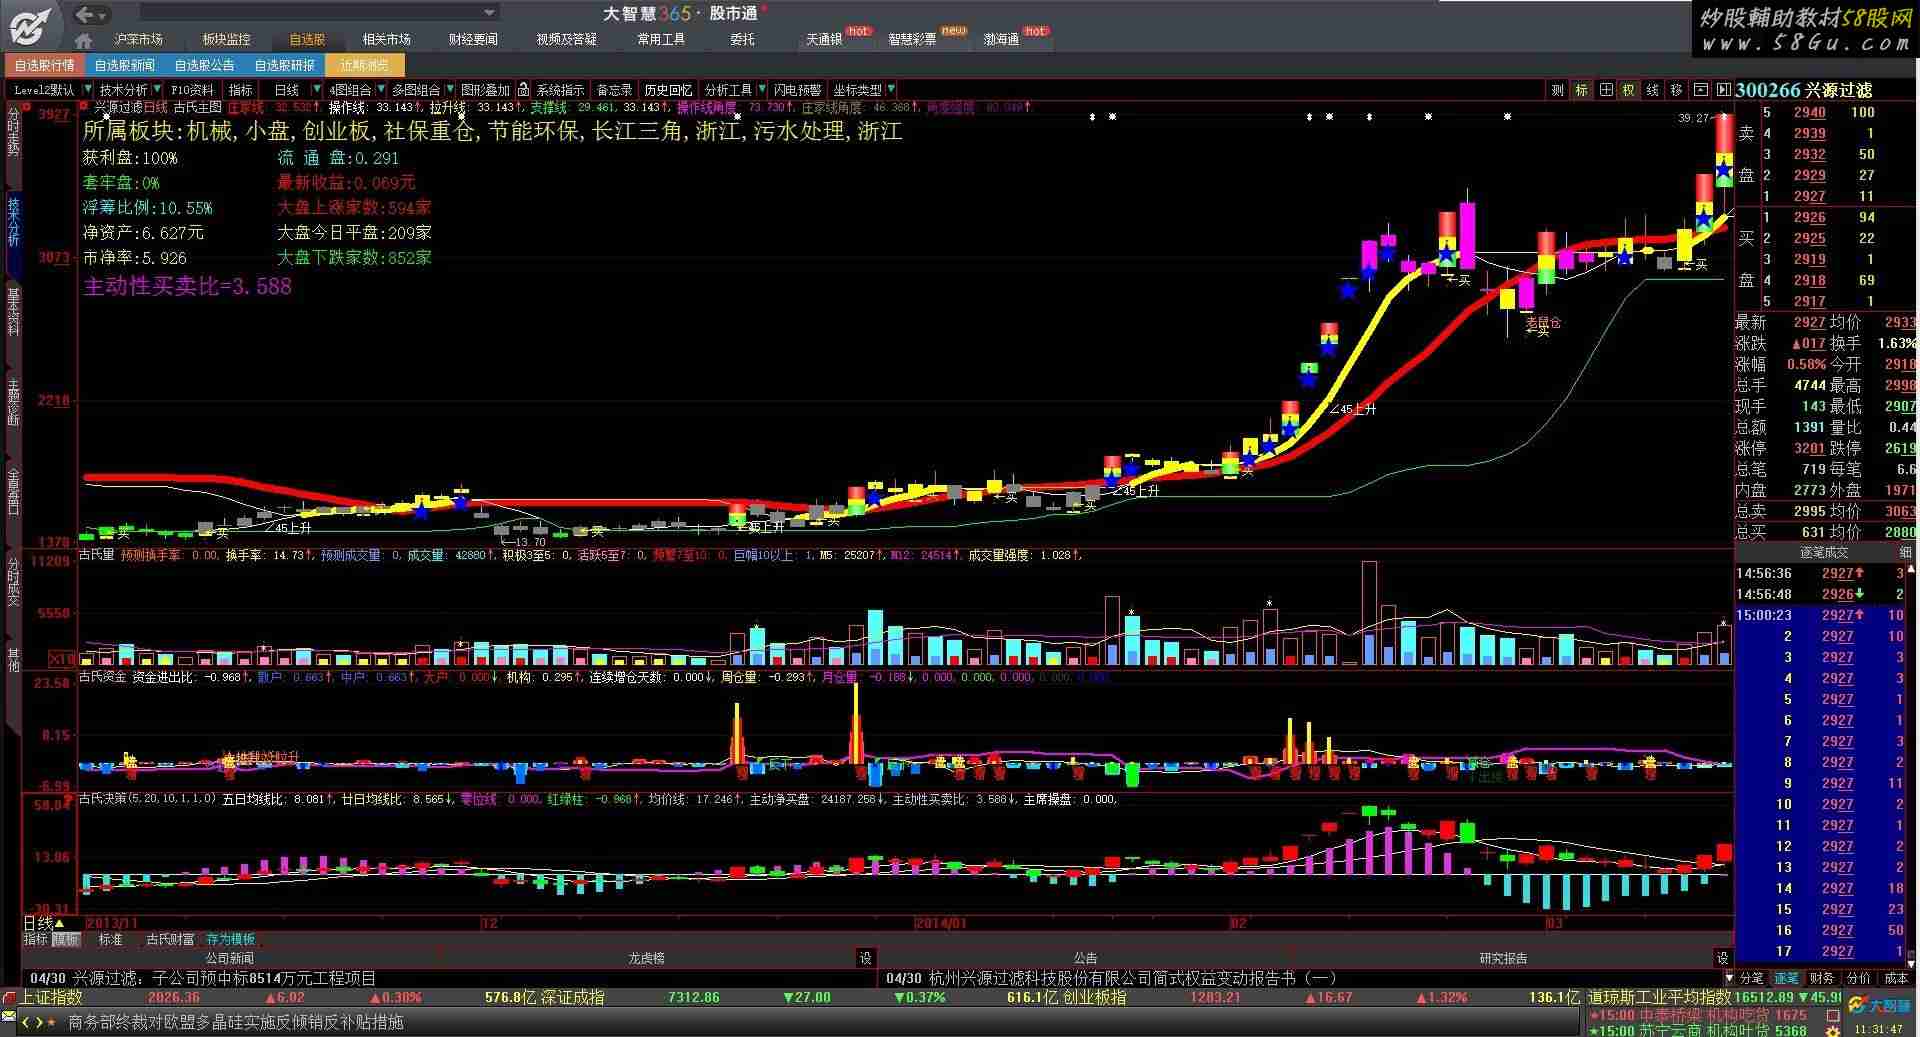Click the Dazhihui logo icon
Viewport: 1920px width, 1037px height.
(30, 26)
